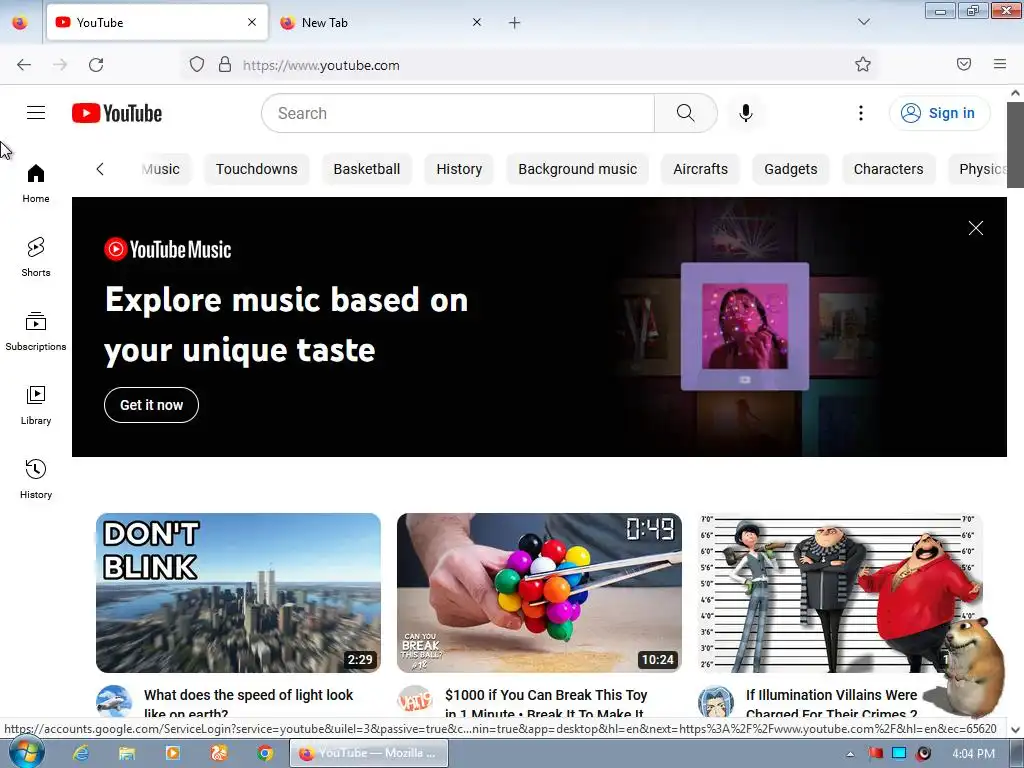Start voice search with microphone icon
This screenshot has height=768, width=1024.
click(x=745, y=113)
